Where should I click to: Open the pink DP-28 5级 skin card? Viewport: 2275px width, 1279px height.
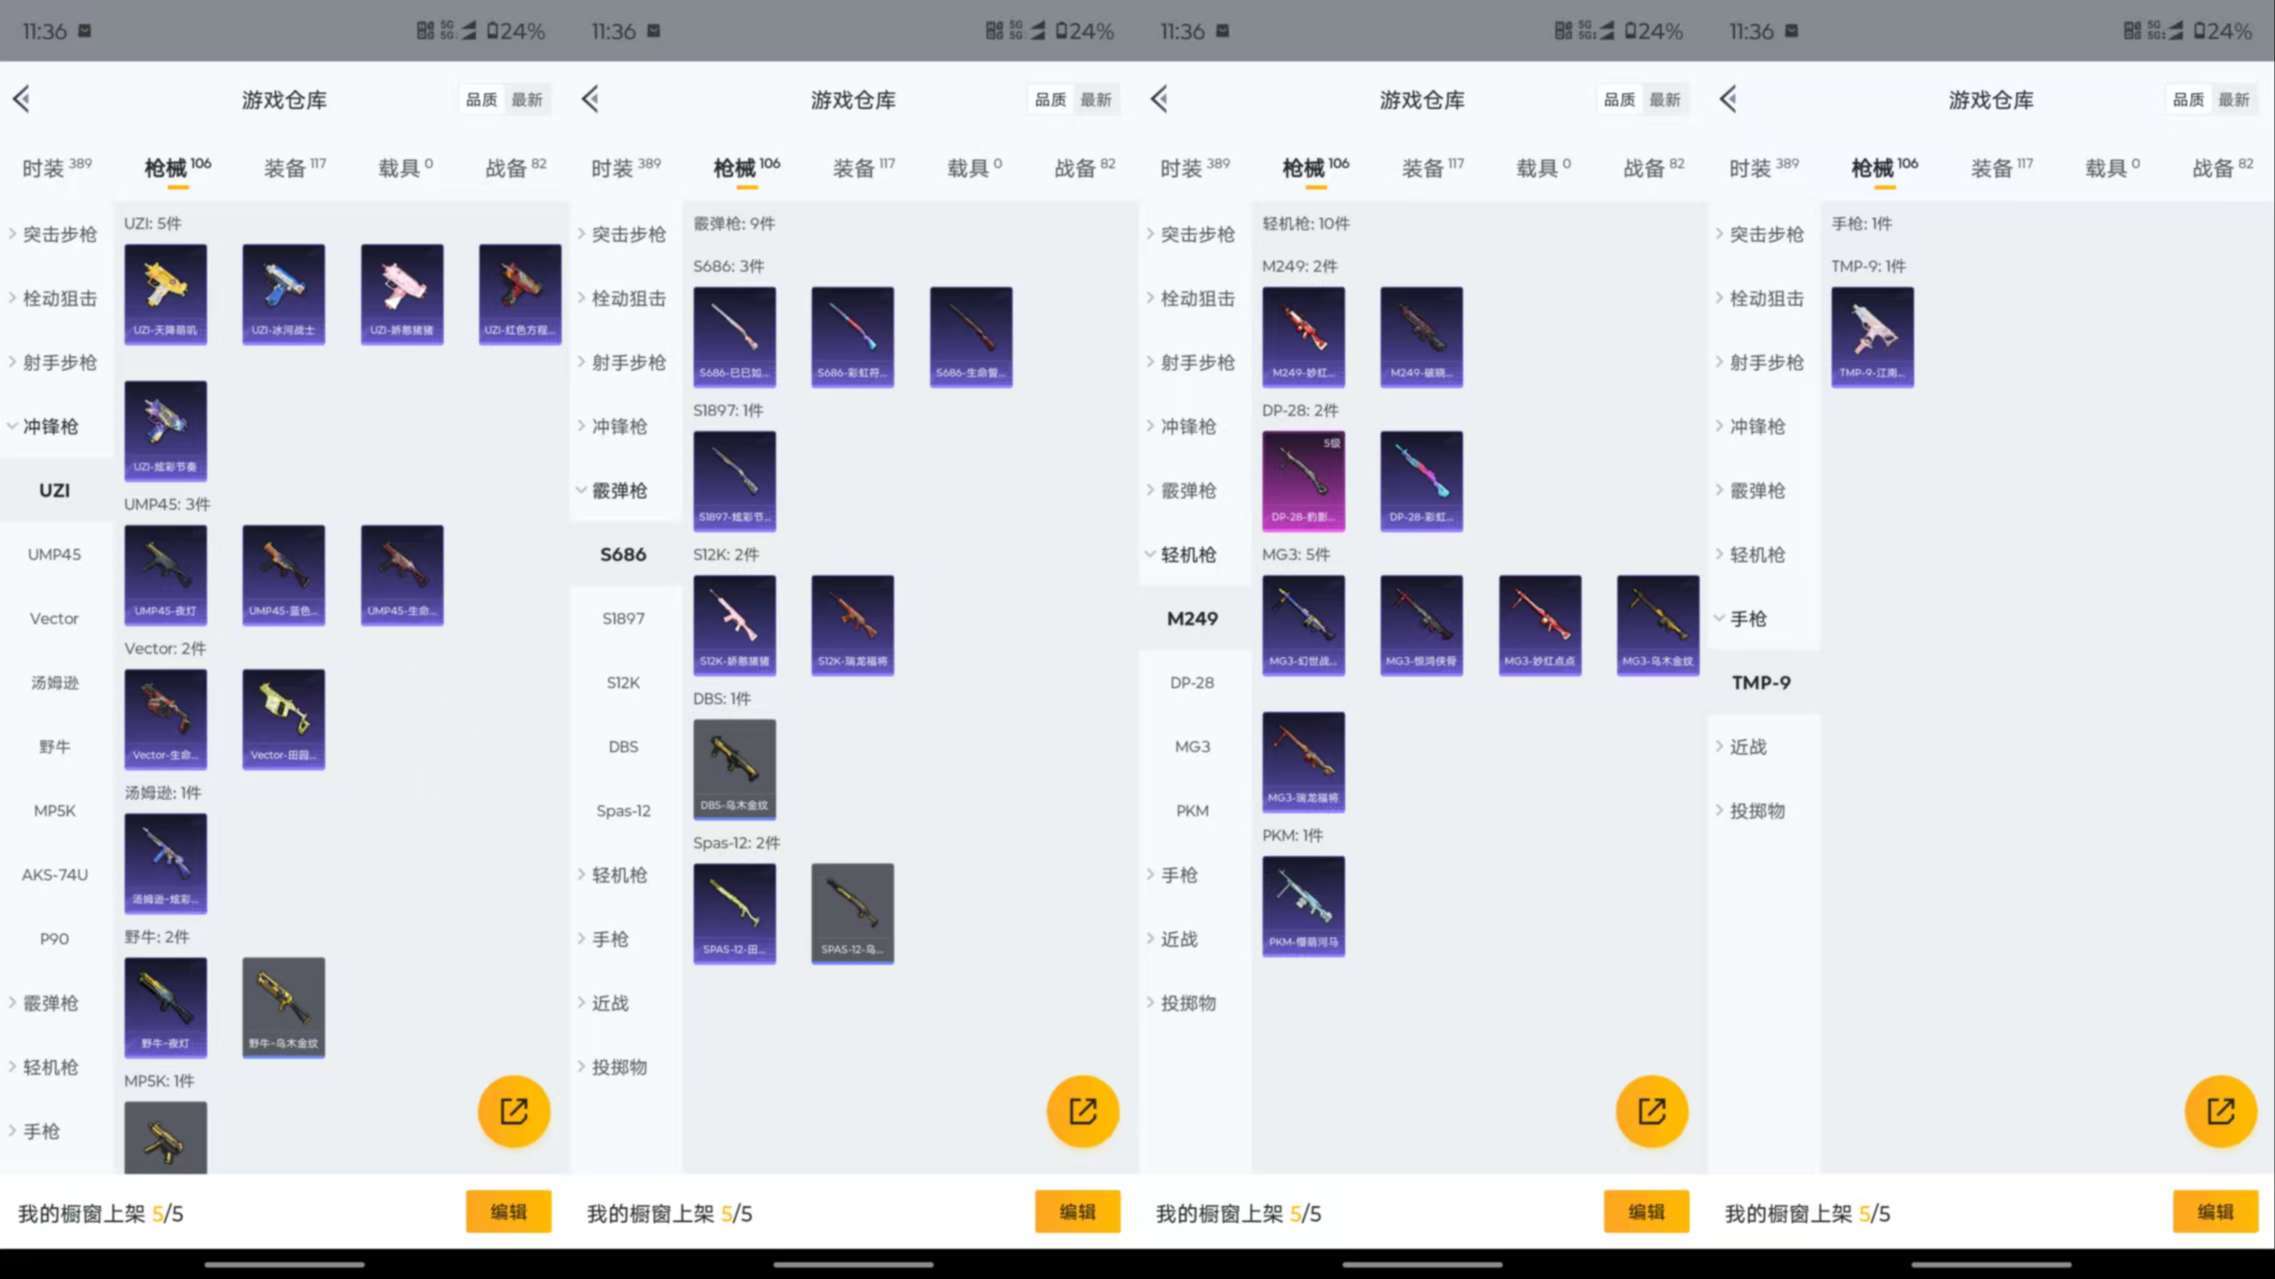[1304, 481]
